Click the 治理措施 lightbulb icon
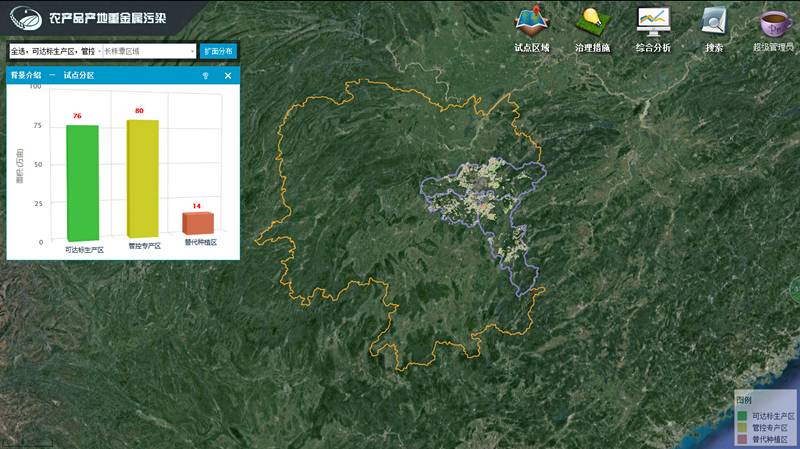The image size is (800, 449). [x=591, y=21]
